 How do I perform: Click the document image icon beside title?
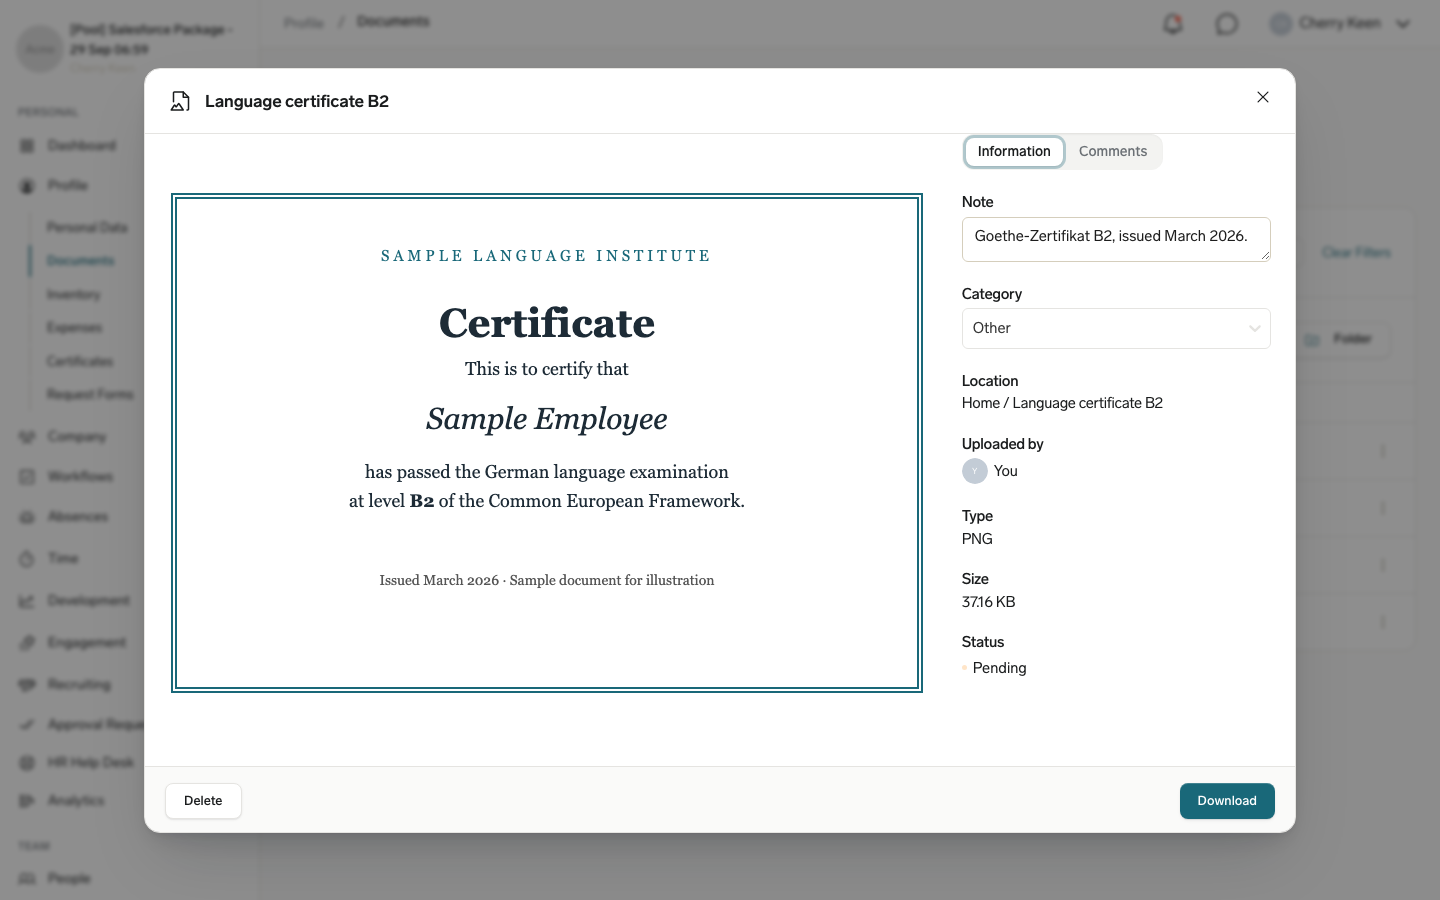coord(180,101)
